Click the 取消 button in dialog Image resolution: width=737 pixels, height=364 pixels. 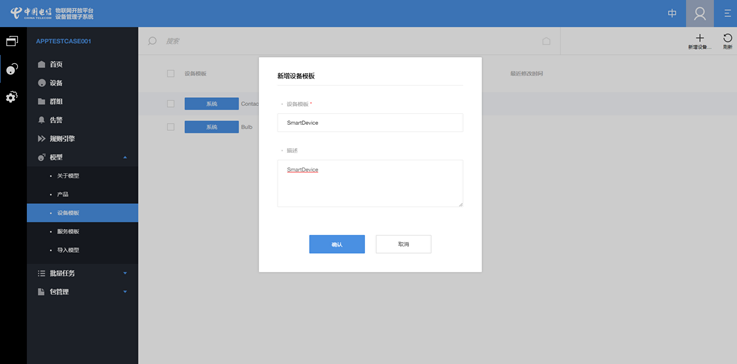coord(403,244)
